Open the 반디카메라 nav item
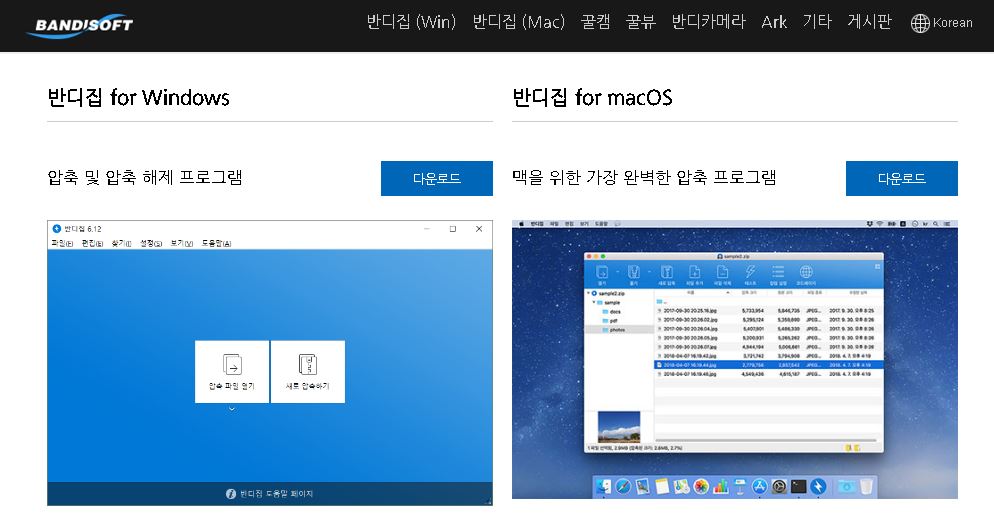The height and width of the screenshot is (521, 994). pos(708,22)
